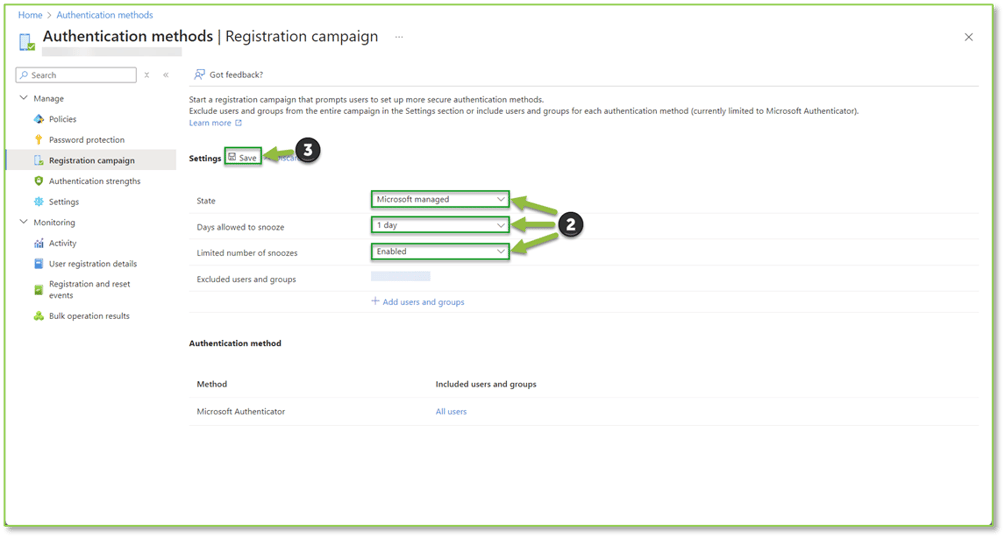Go to Home breadcrumb

(x=30, y=15)
